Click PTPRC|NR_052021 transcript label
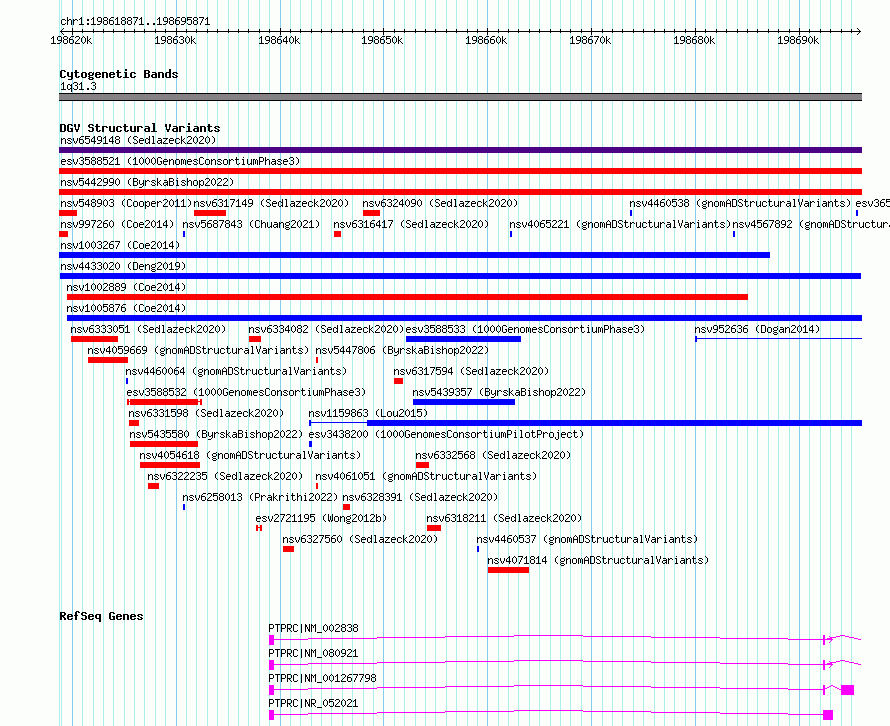 click(313, 703)
